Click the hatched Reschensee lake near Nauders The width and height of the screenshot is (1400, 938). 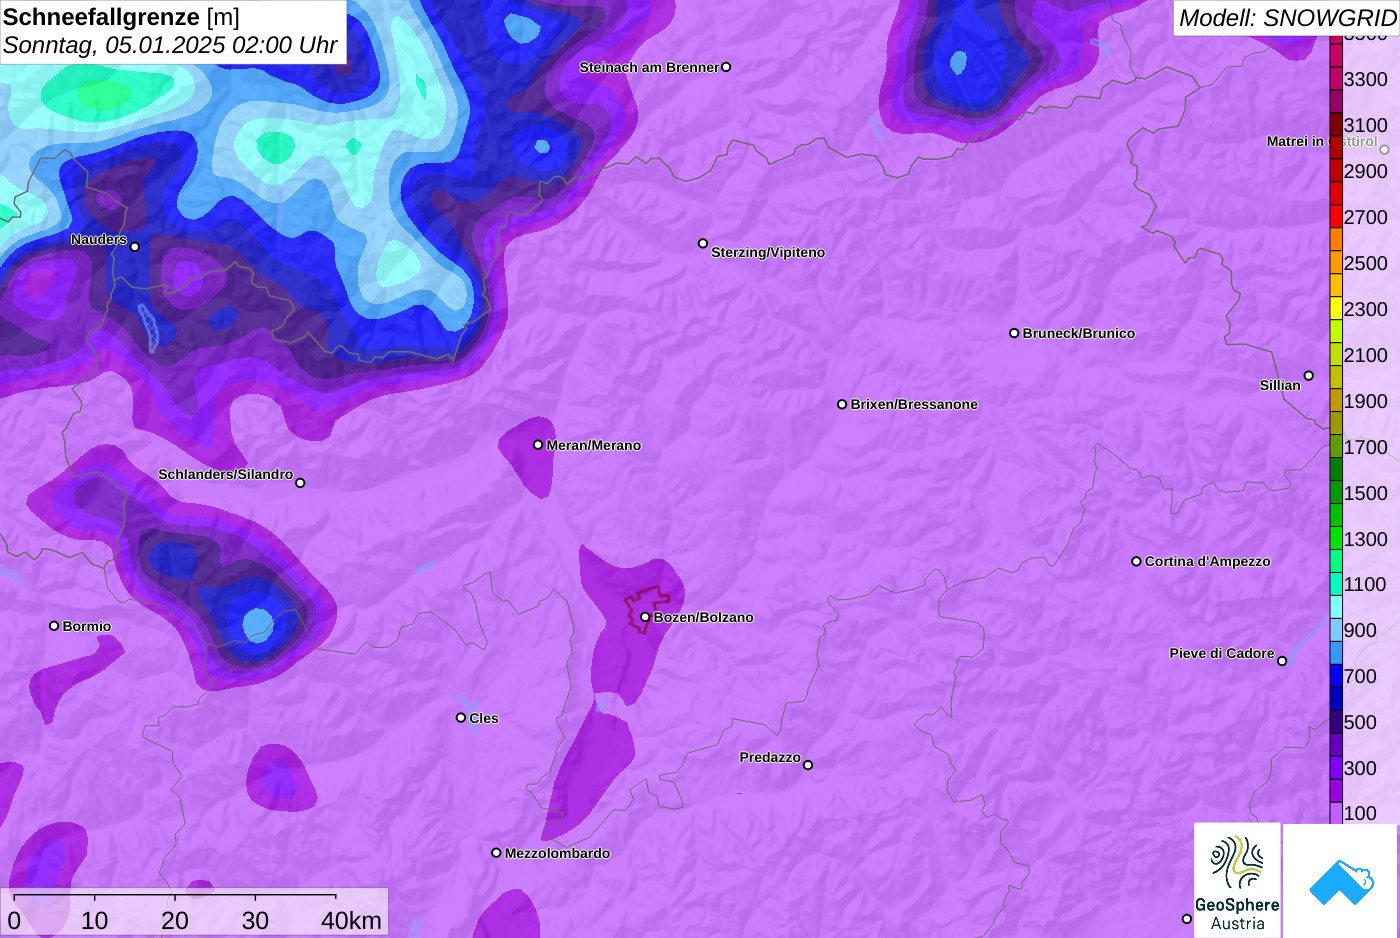[x=148, y=328]
